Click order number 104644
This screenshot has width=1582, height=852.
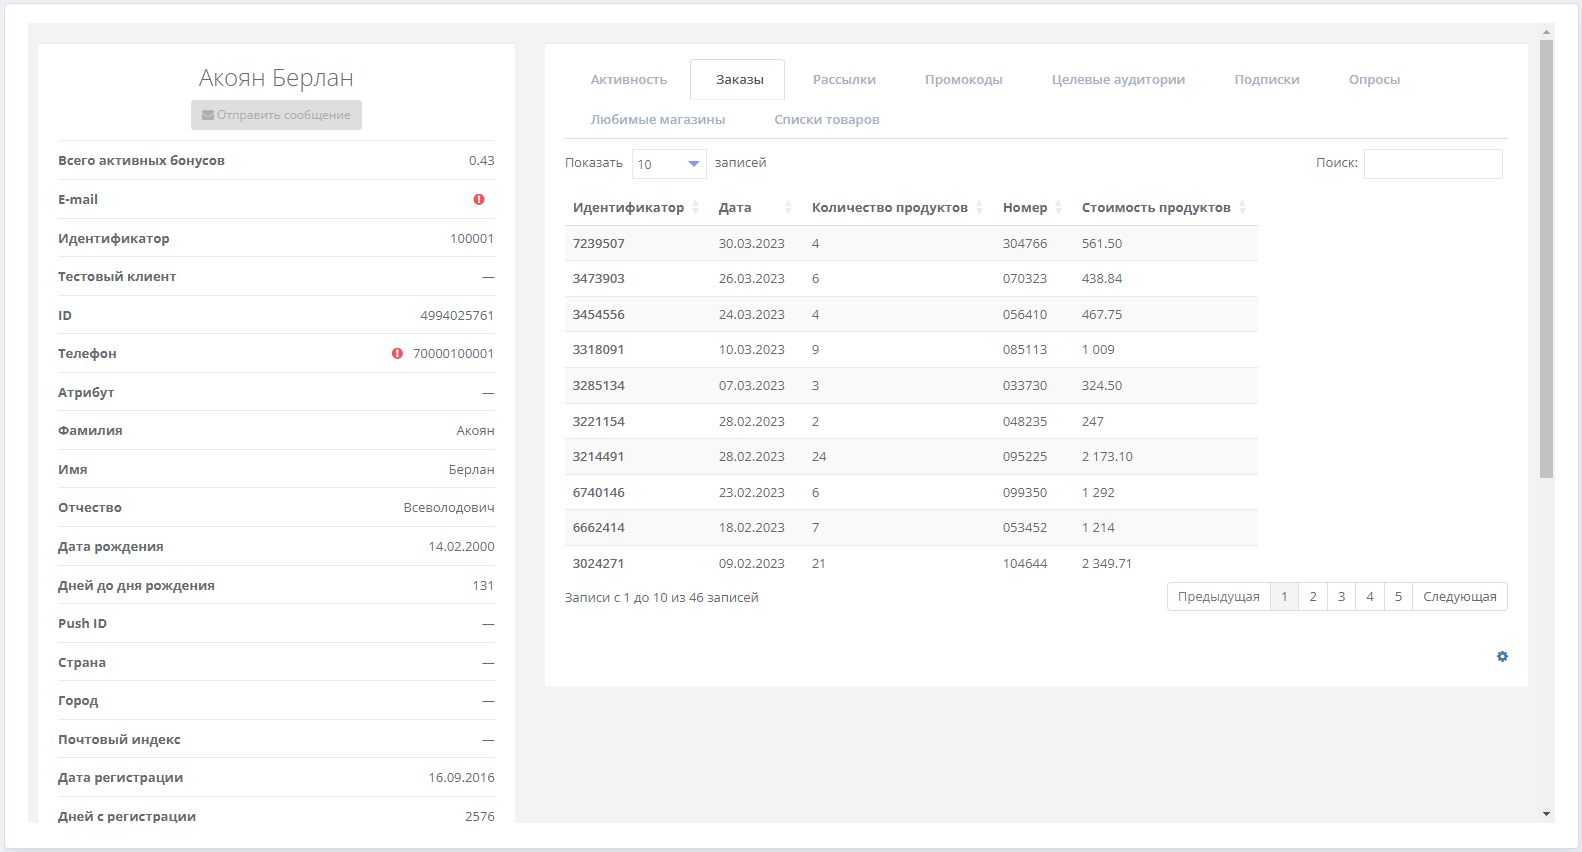[1025, 564]
